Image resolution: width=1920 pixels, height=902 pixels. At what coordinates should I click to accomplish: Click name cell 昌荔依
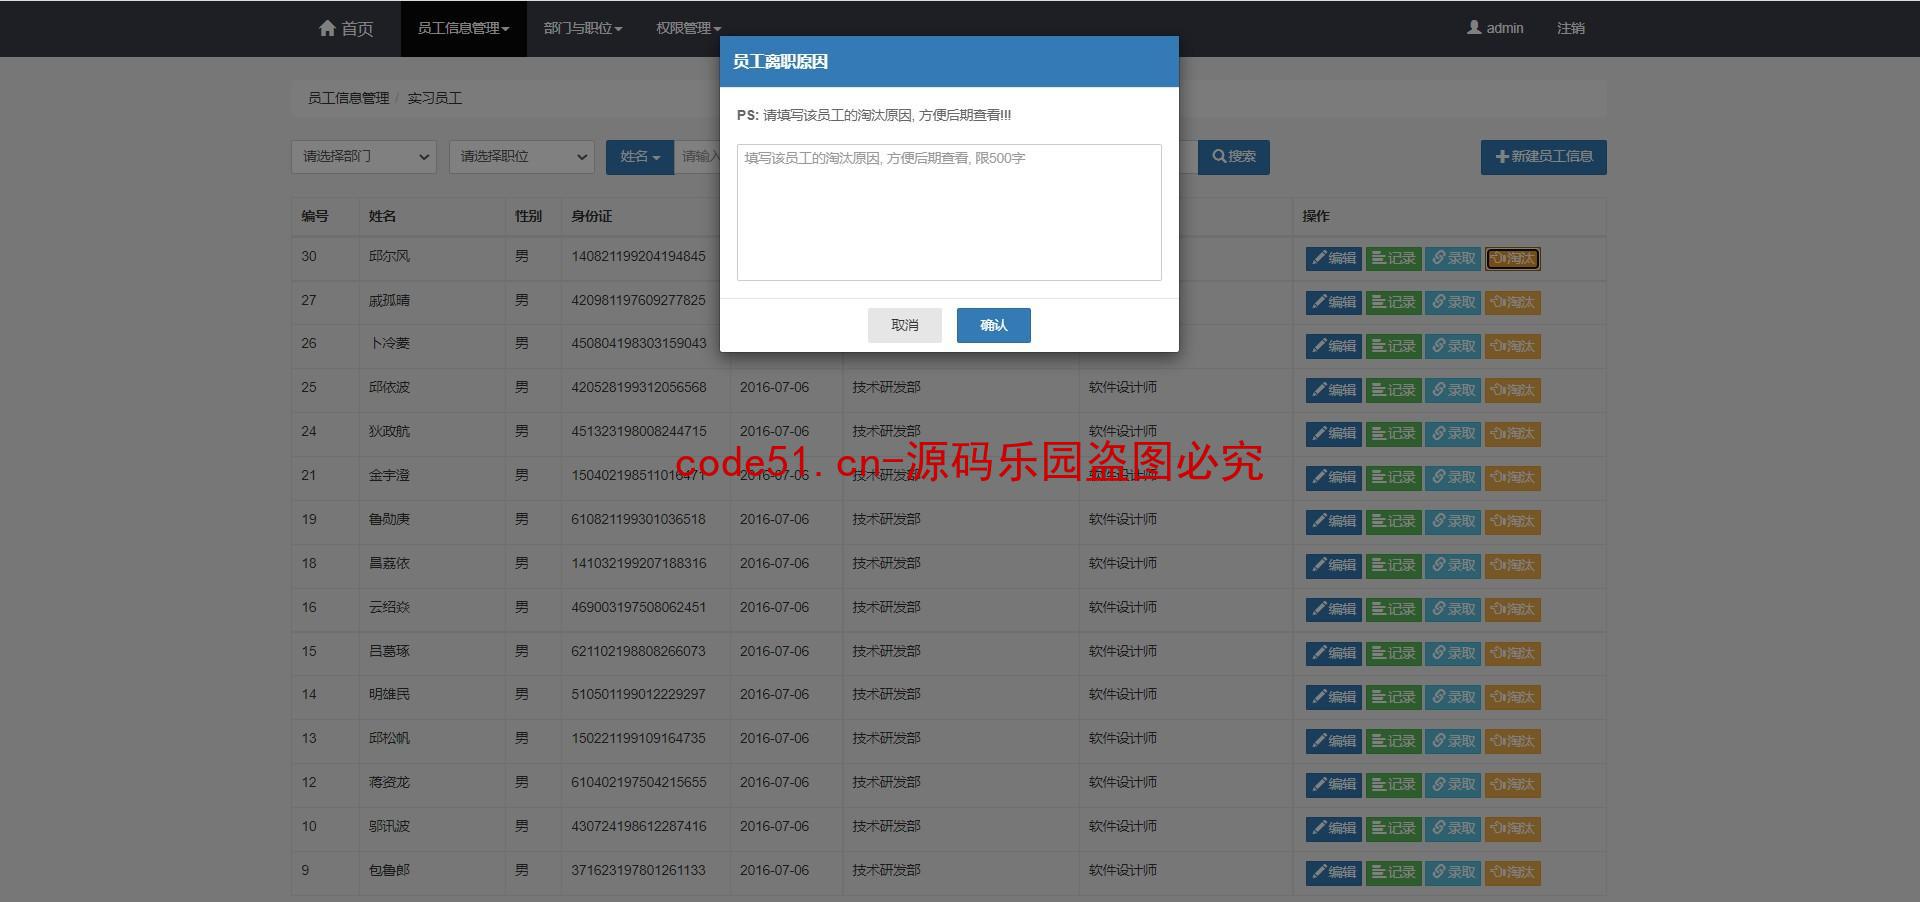[389, 563]
